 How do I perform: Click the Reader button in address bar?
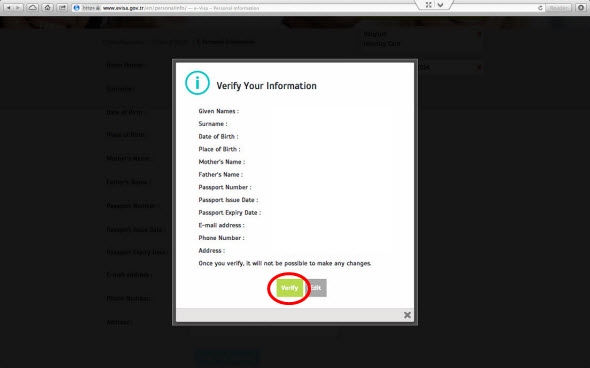coord(558,8)
